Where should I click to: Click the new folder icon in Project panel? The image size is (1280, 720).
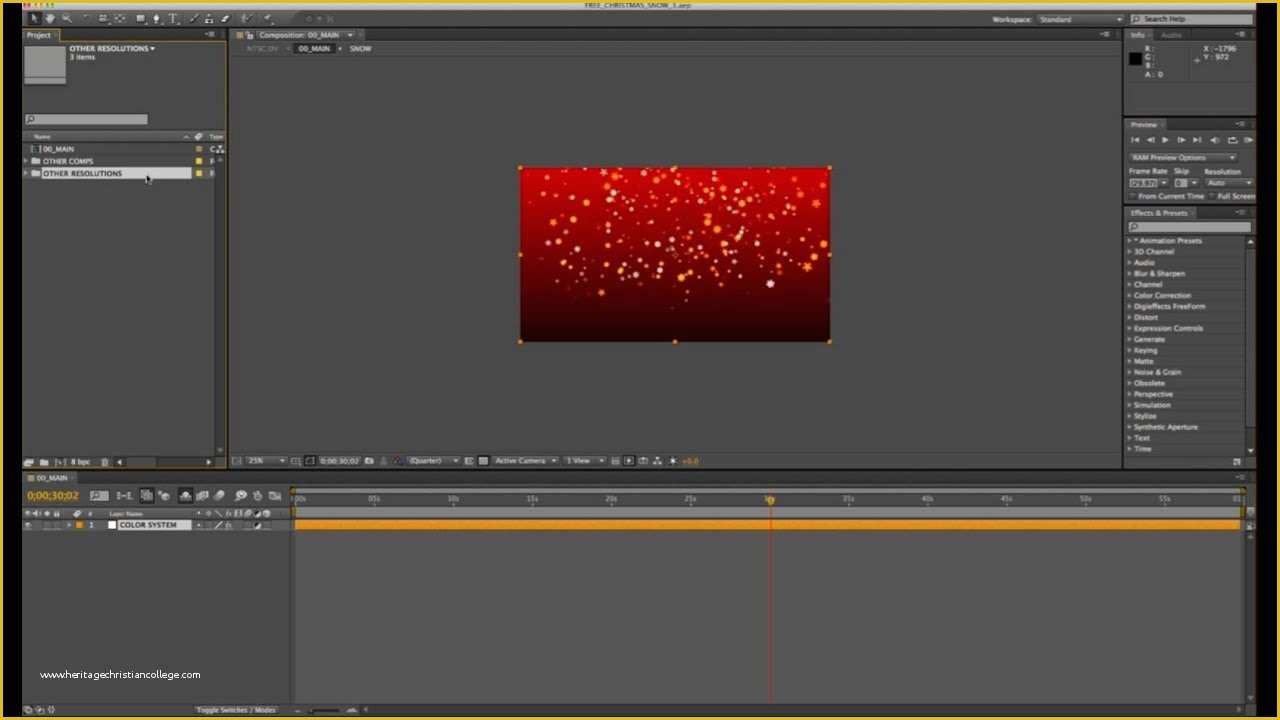click(44, 462)
